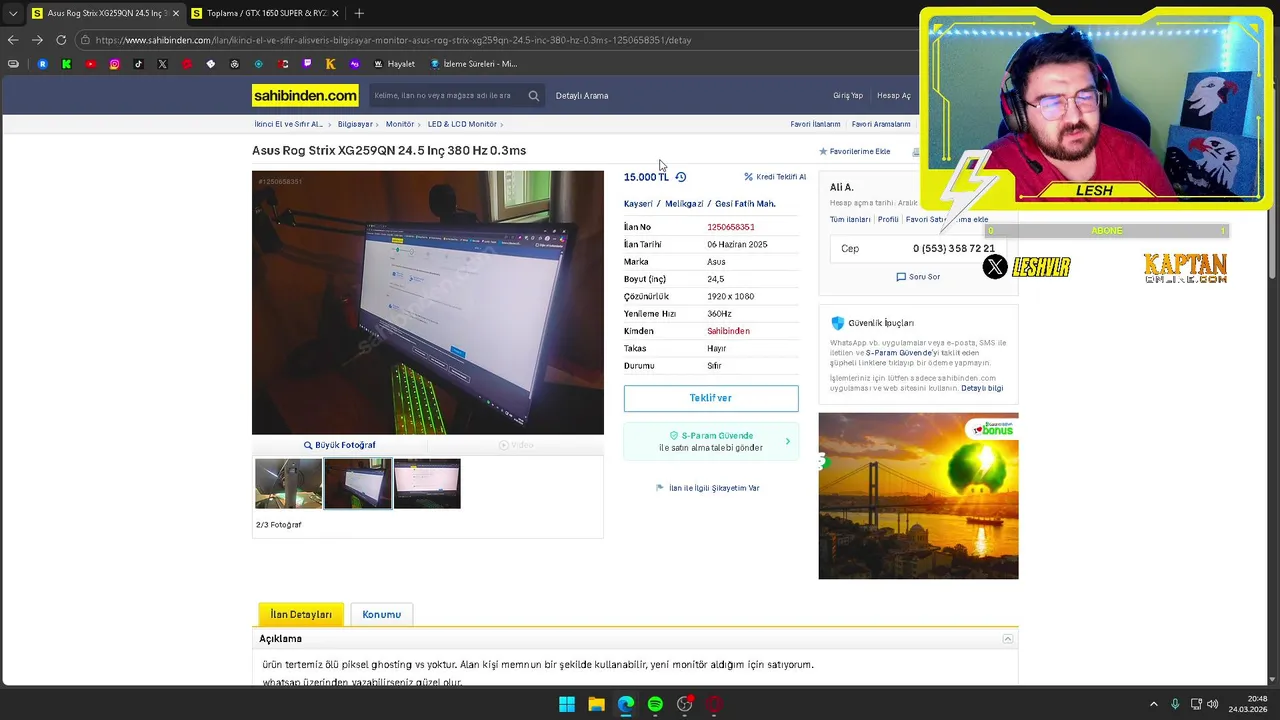Open the Bilgisayar breadcrumb
The image size is (1280, 720).
pyautogui.click(x=355, y=124)
